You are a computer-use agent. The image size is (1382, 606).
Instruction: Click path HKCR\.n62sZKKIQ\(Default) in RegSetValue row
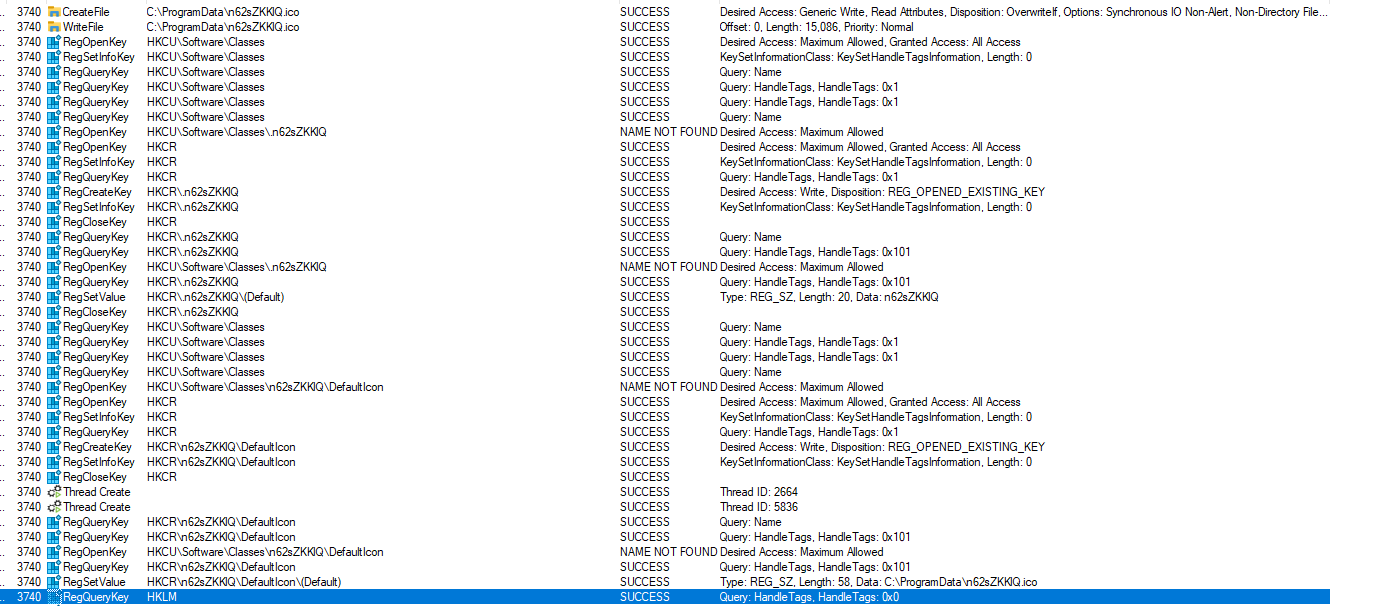(x=215, y=297)
